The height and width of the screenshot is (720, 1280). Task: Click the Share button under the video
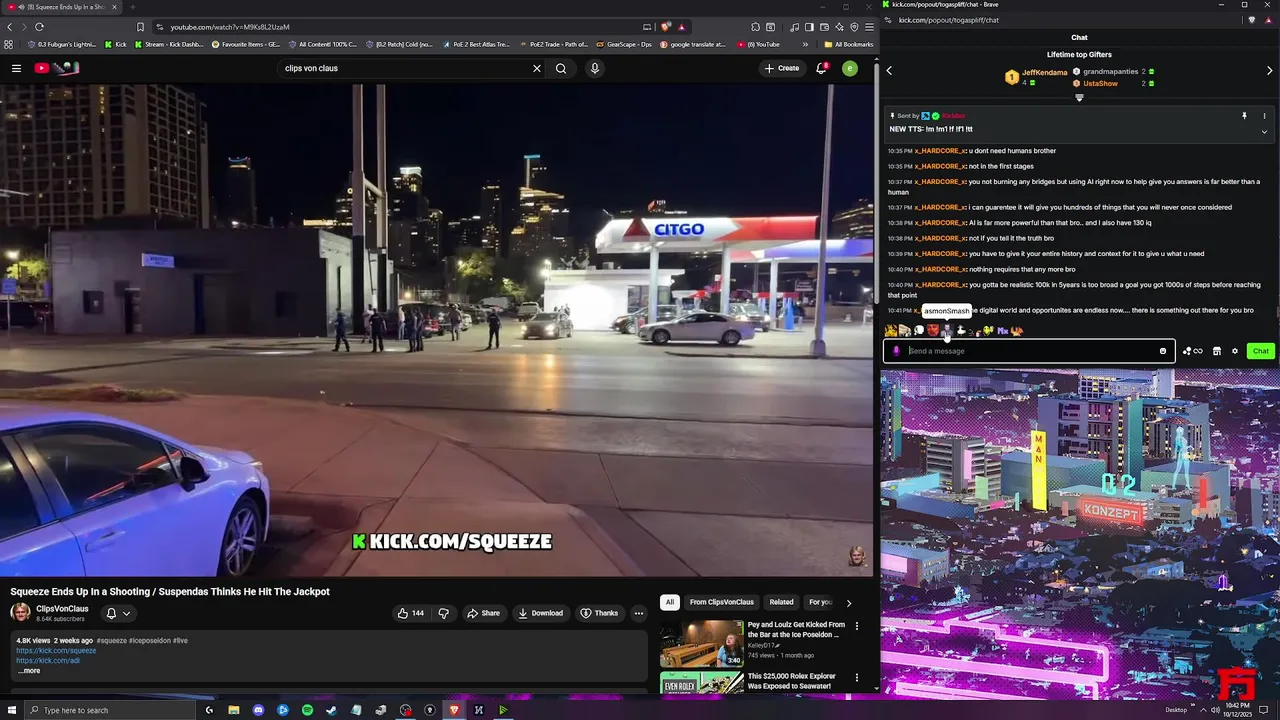[x=483, y=613]
